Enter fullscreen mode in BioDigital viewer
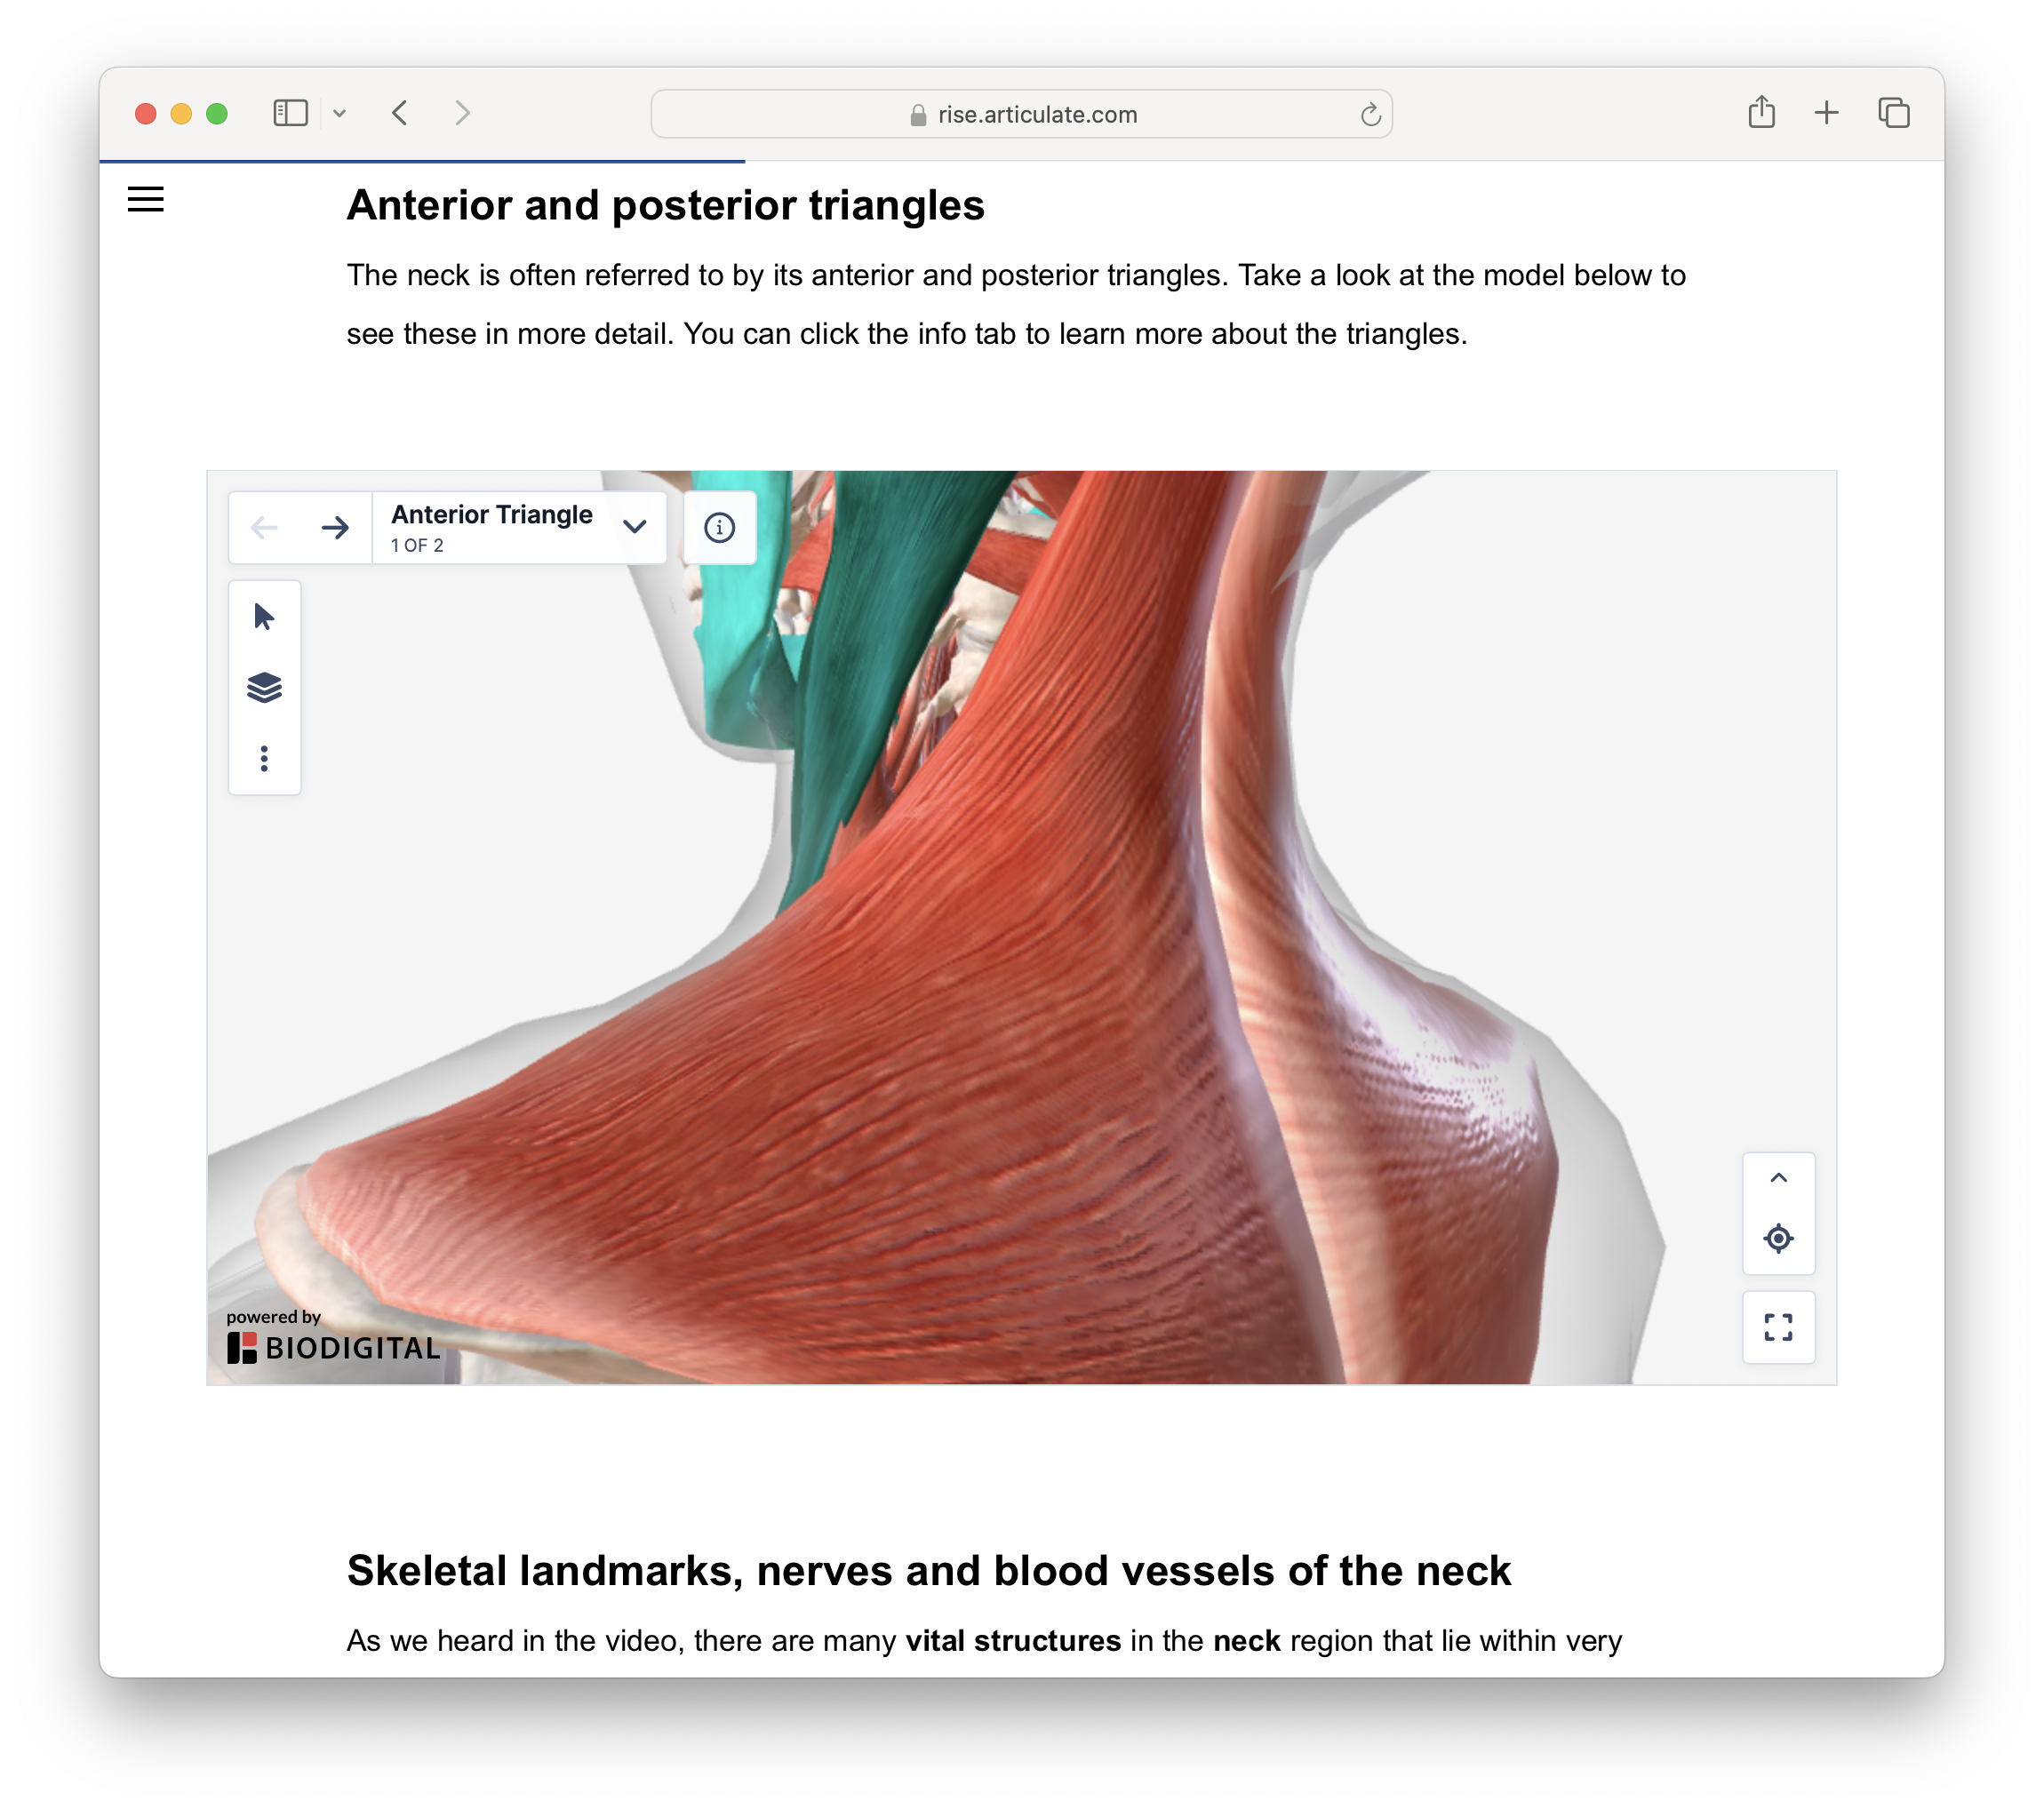The image size is (2044, 1809). tap(1778, 1327)
